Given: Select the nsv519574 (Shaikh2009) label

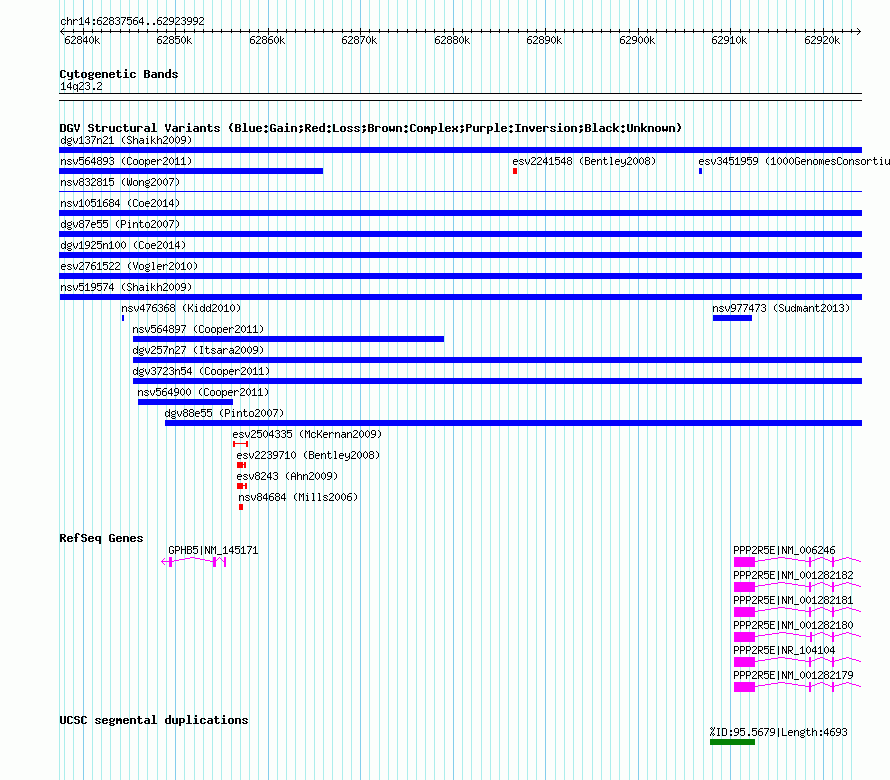Looking at the screenshot, I should click(x=126, y=287).
